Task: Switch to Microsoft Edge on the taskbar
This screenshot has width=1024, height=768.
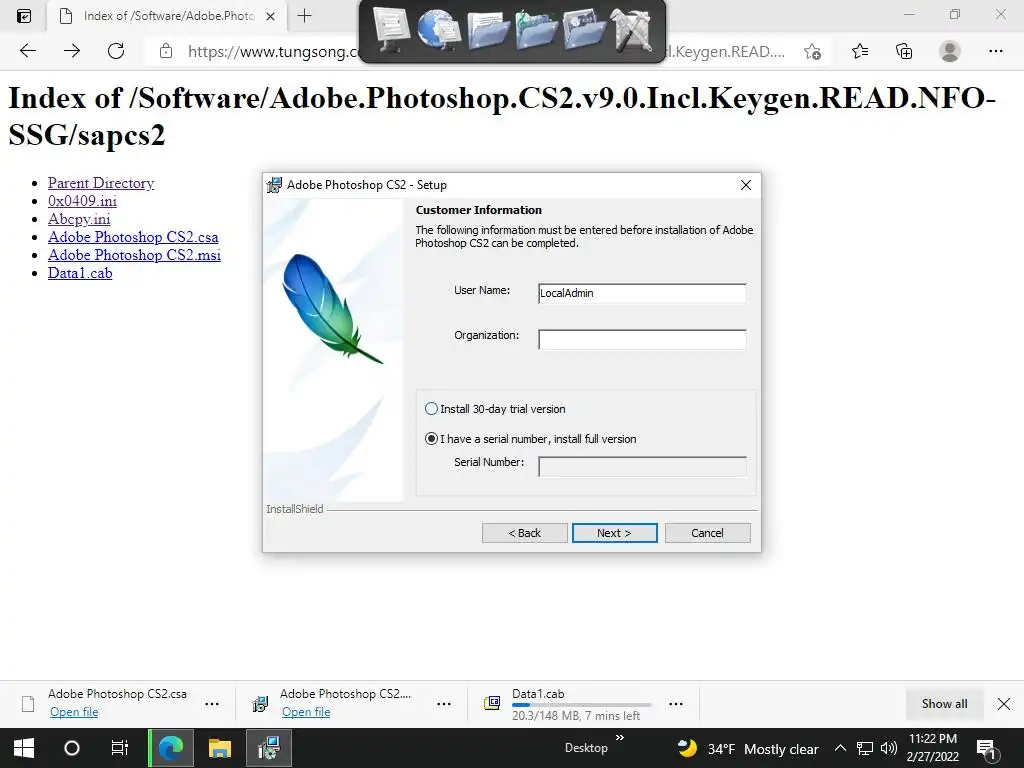Action: pyautogui.click(x=171, y=748)
